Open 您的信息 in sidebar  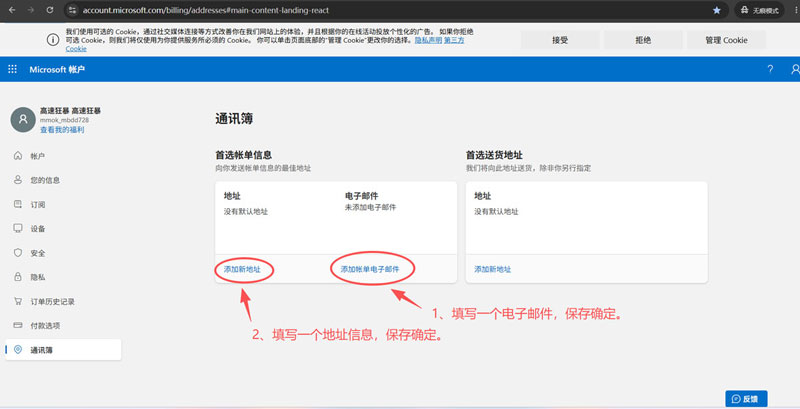tap(45, 180)
